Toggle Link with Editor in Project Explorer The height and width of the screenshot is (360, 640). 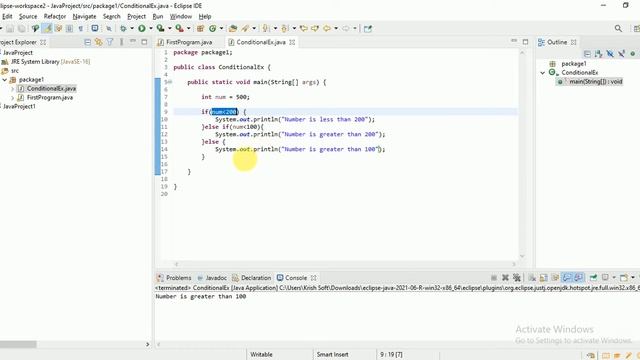click(x=98, y=42)
